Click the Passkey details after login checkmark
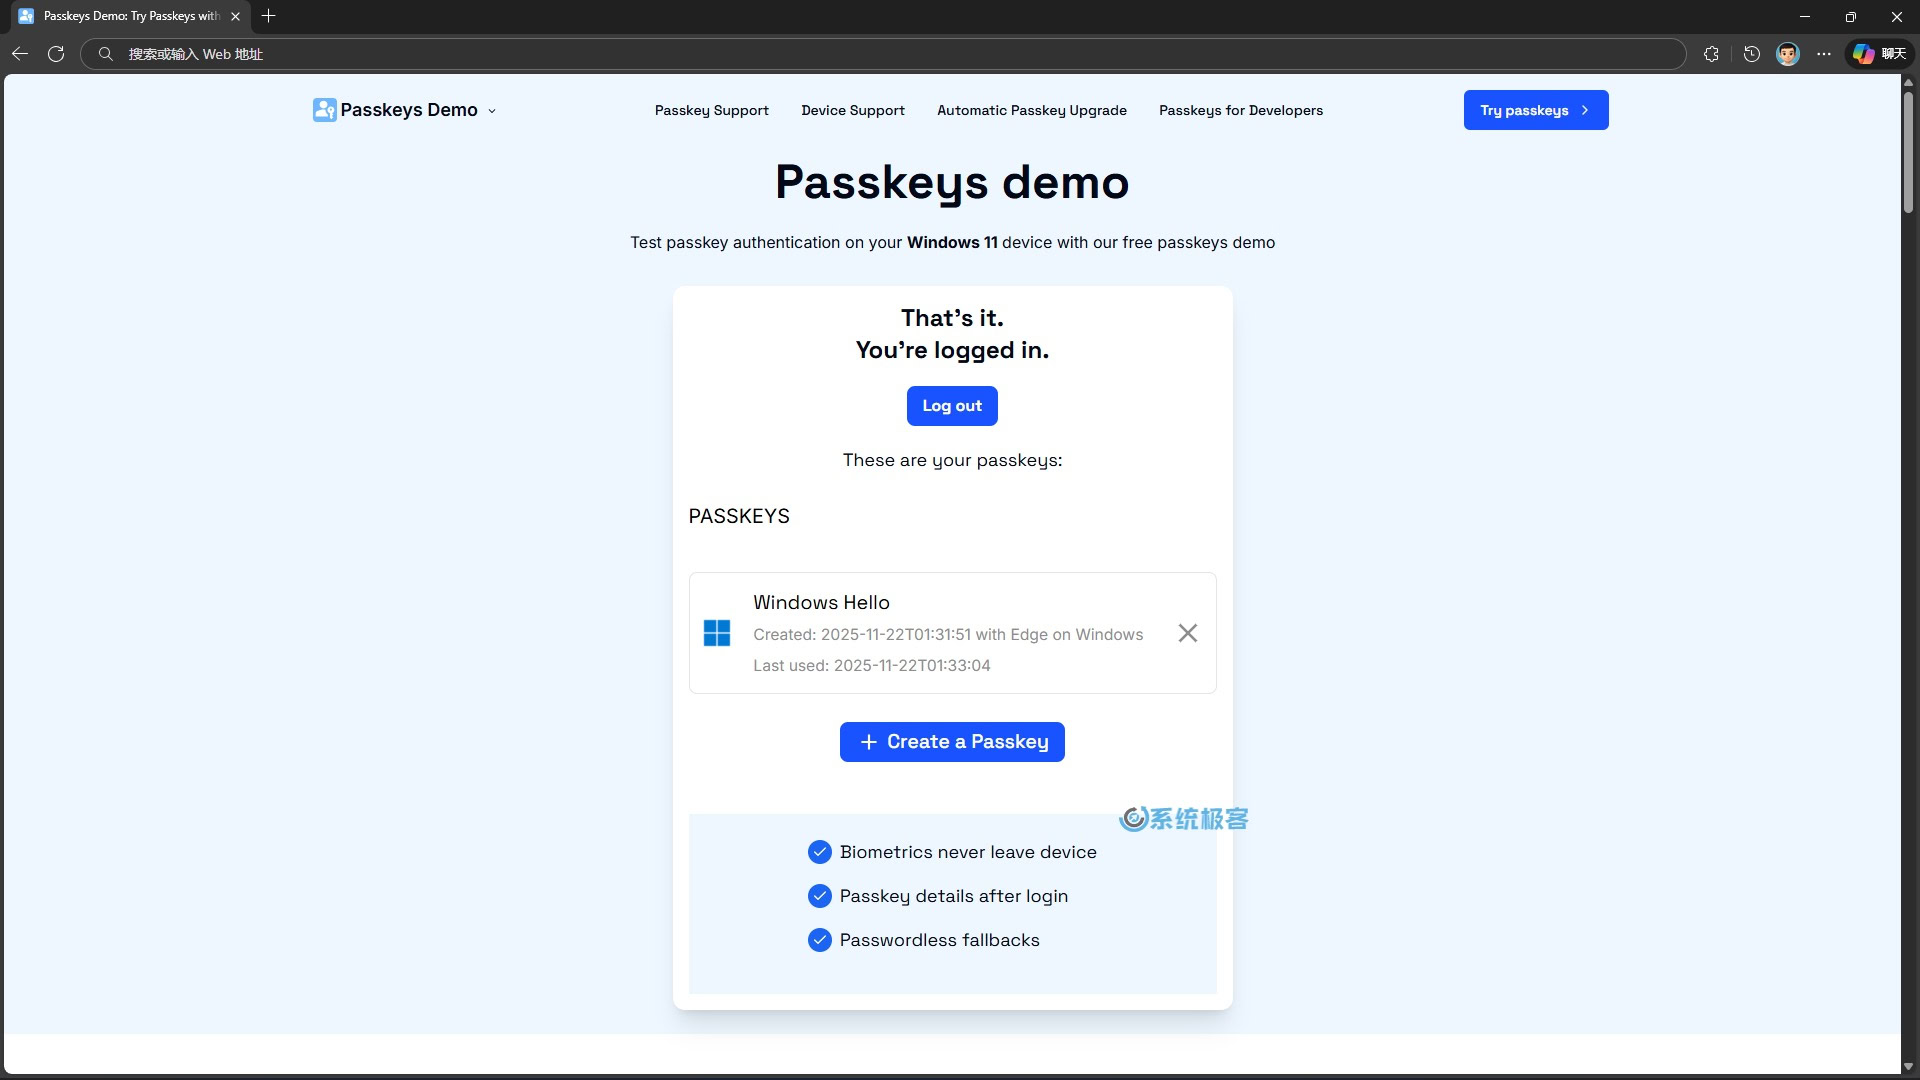 [x=819, y=896]
